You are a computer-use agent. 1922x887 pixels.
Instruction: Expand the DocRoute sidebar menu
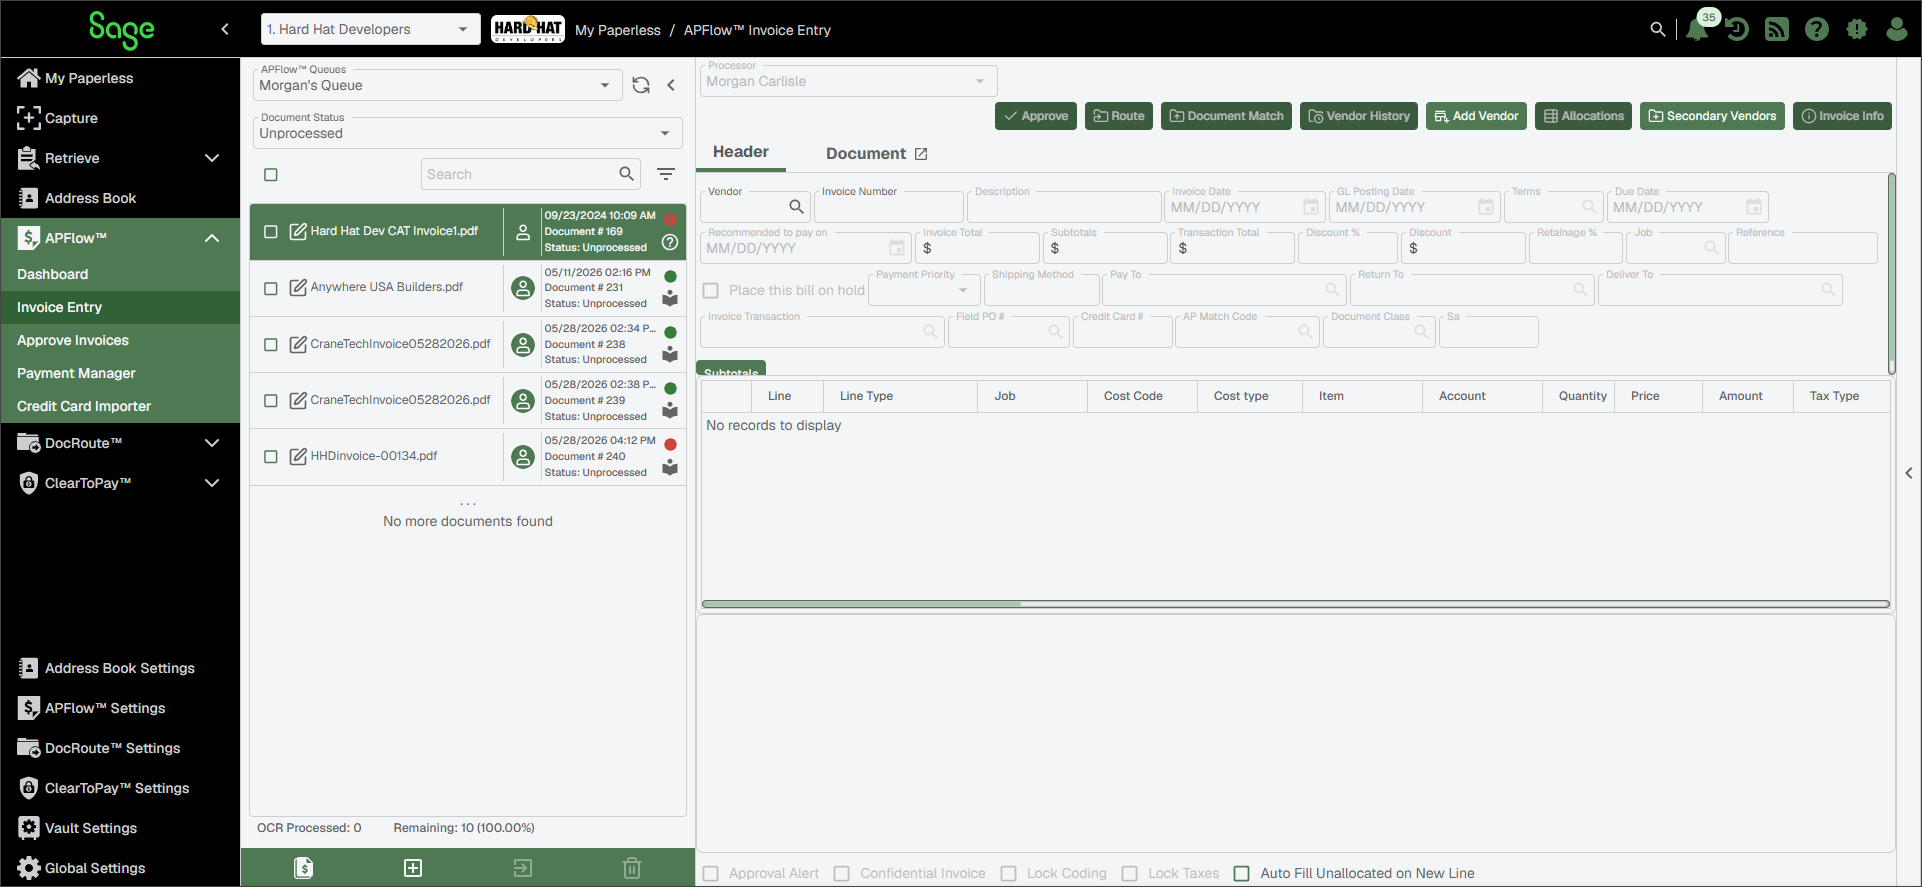click(x=212, y=443)
